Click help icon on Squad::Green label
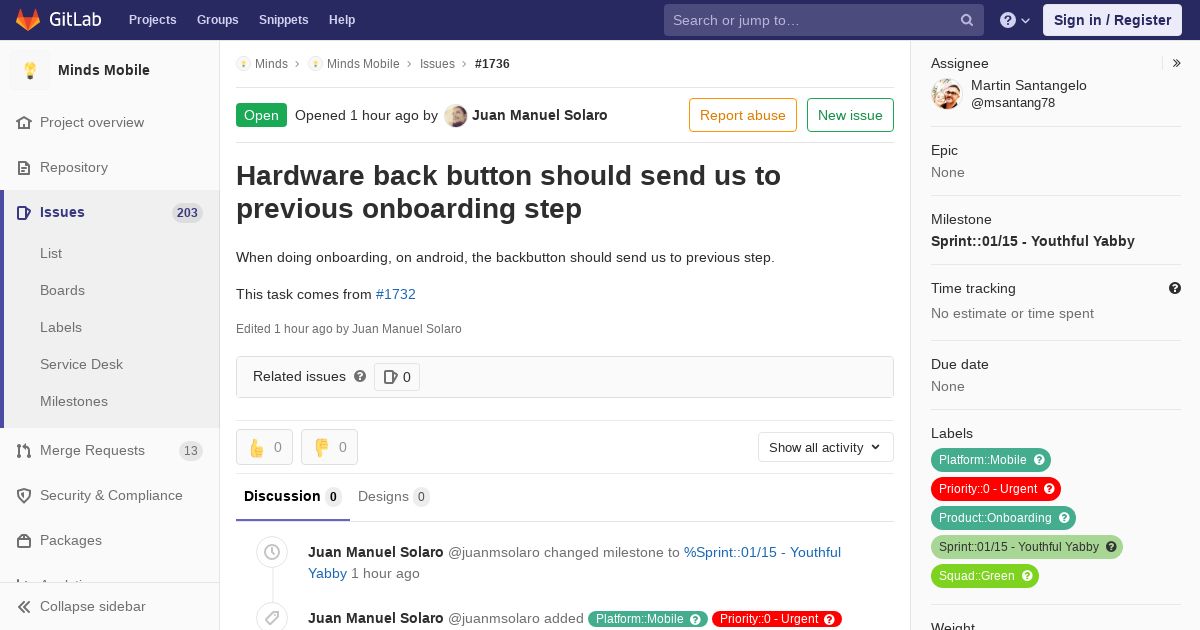The height and width of the screenshot is (630, 1200). click(1027, 576)
